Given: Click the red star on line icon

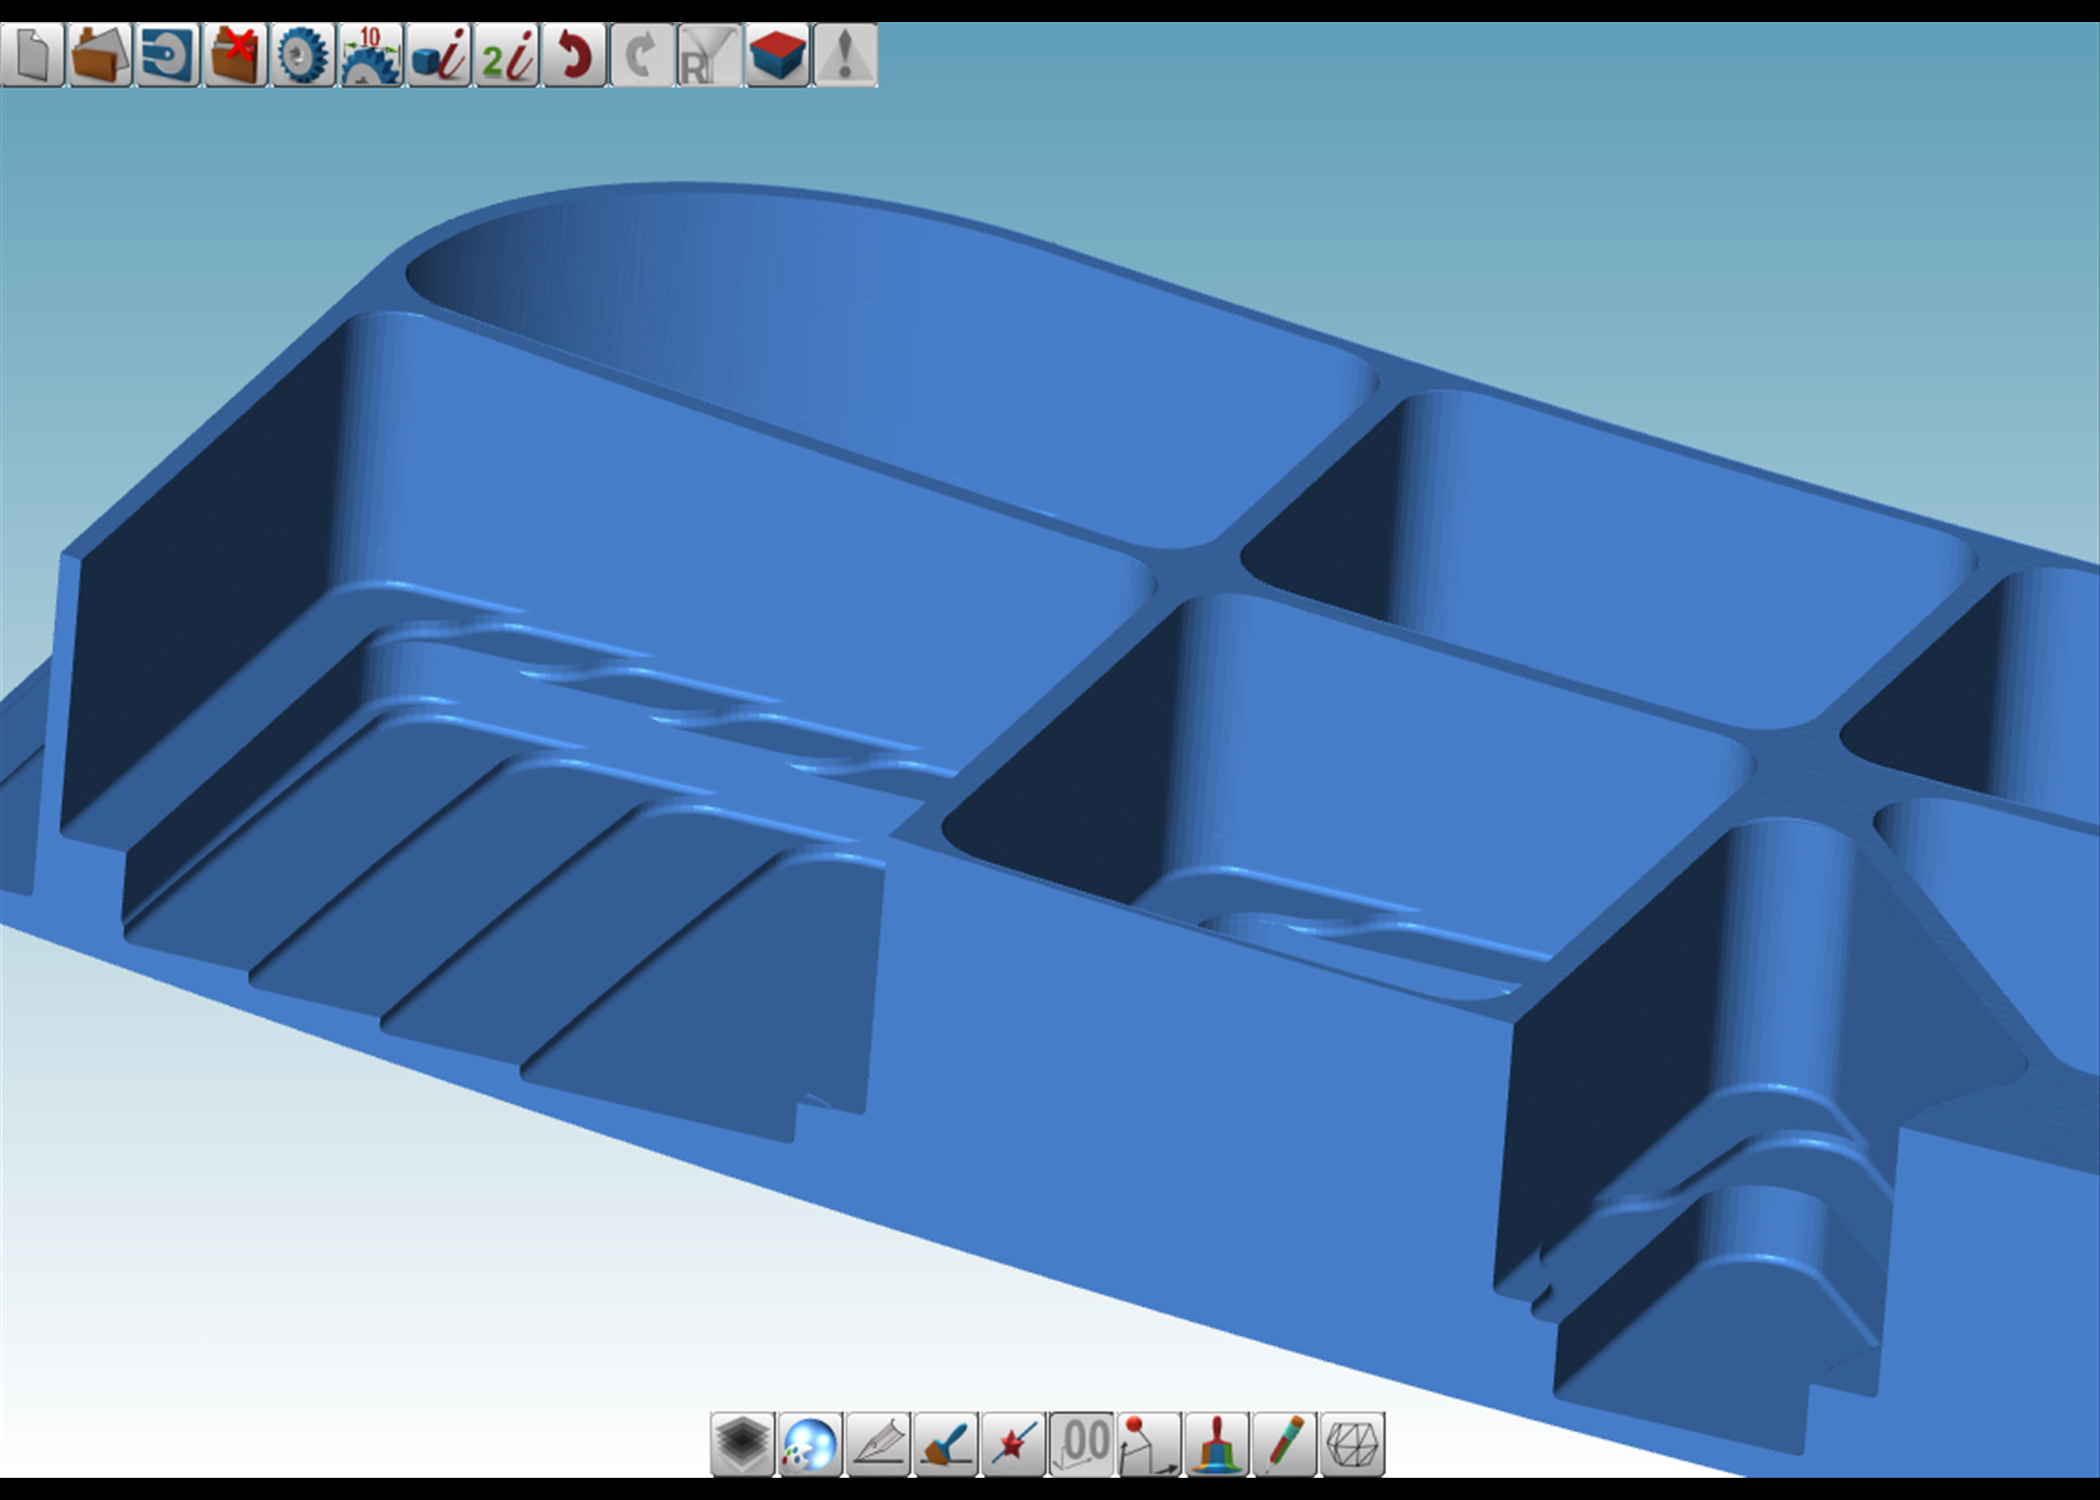Looking at the screenshot, I should pos(1014,1444).
